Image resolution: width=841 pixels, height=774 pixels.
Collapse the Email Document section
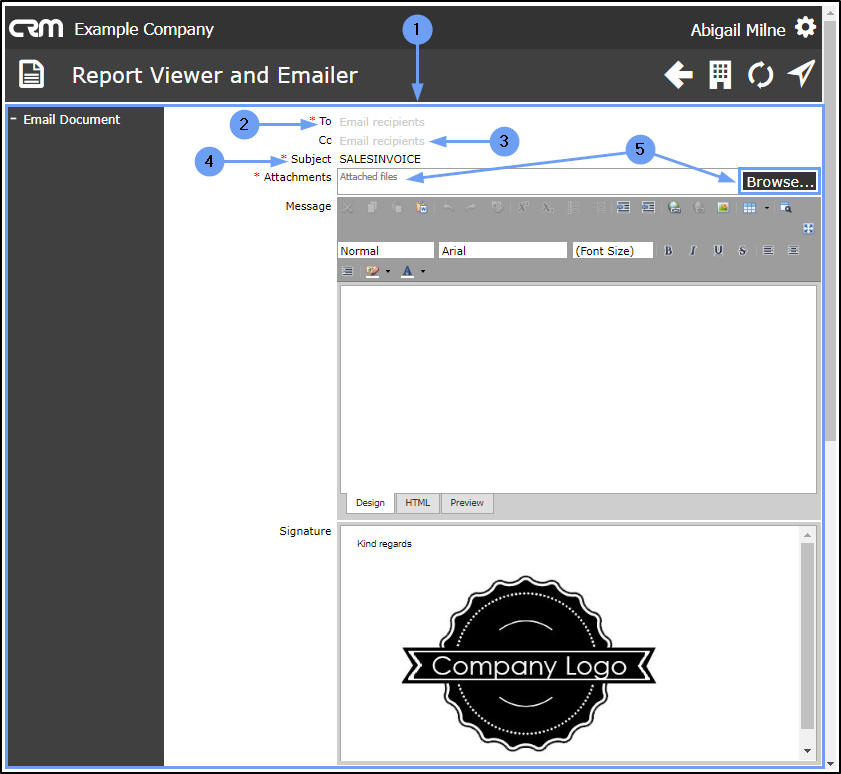coord(13,119)
